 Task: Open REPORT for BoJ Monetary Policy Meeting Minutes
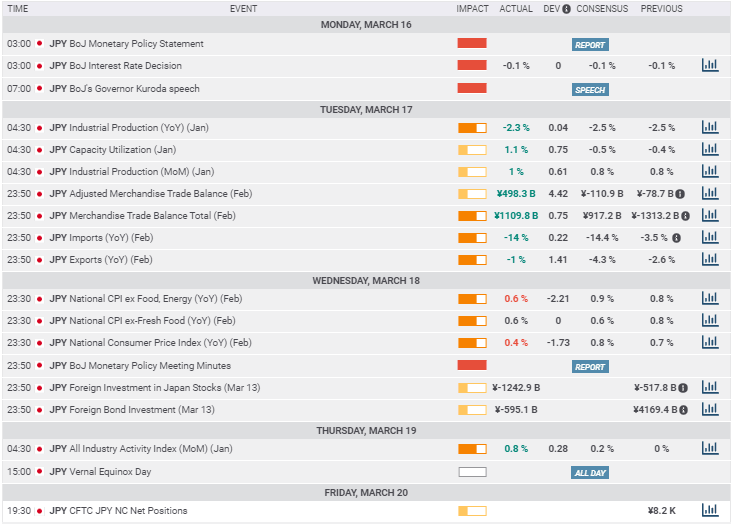[590, 367]
